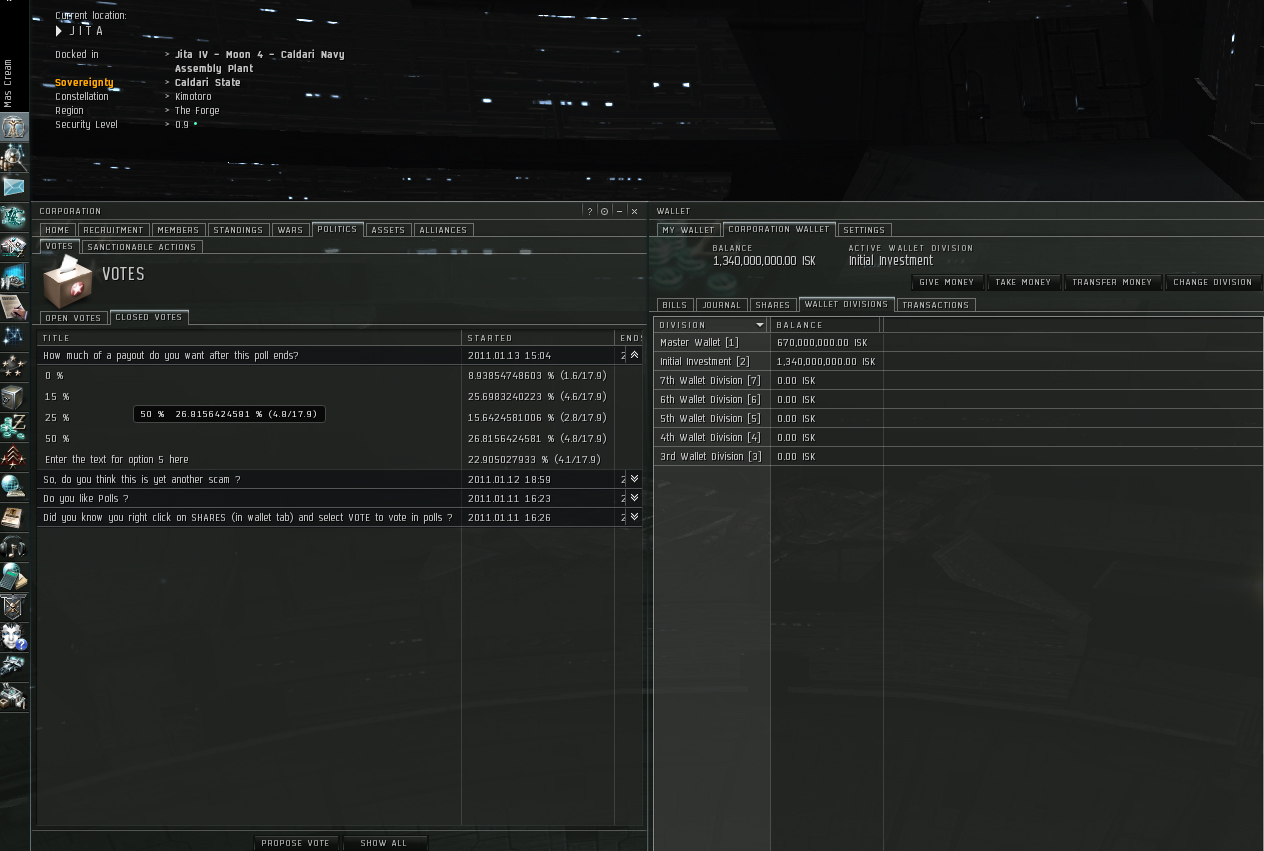Open the wallet Settings tab
The width and height of the screenshot is (1264, 851).
pyautogui.click(x=863, y=230)
